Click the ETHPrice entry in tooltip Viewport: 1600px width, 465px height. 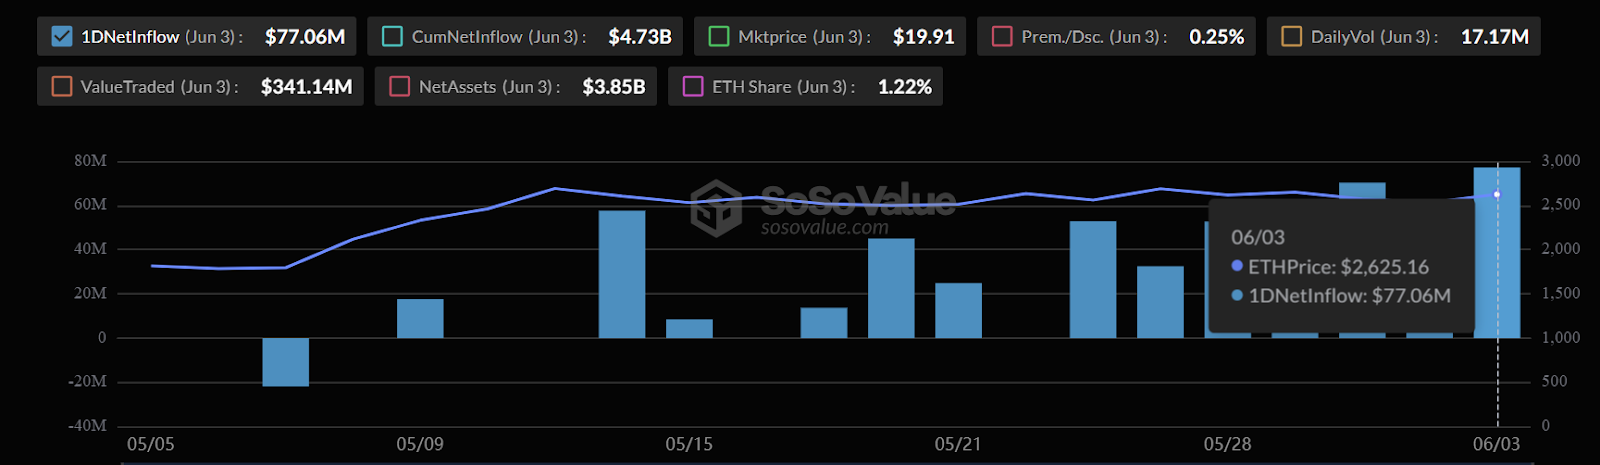pyautogui.click(x=1337, y=267)
